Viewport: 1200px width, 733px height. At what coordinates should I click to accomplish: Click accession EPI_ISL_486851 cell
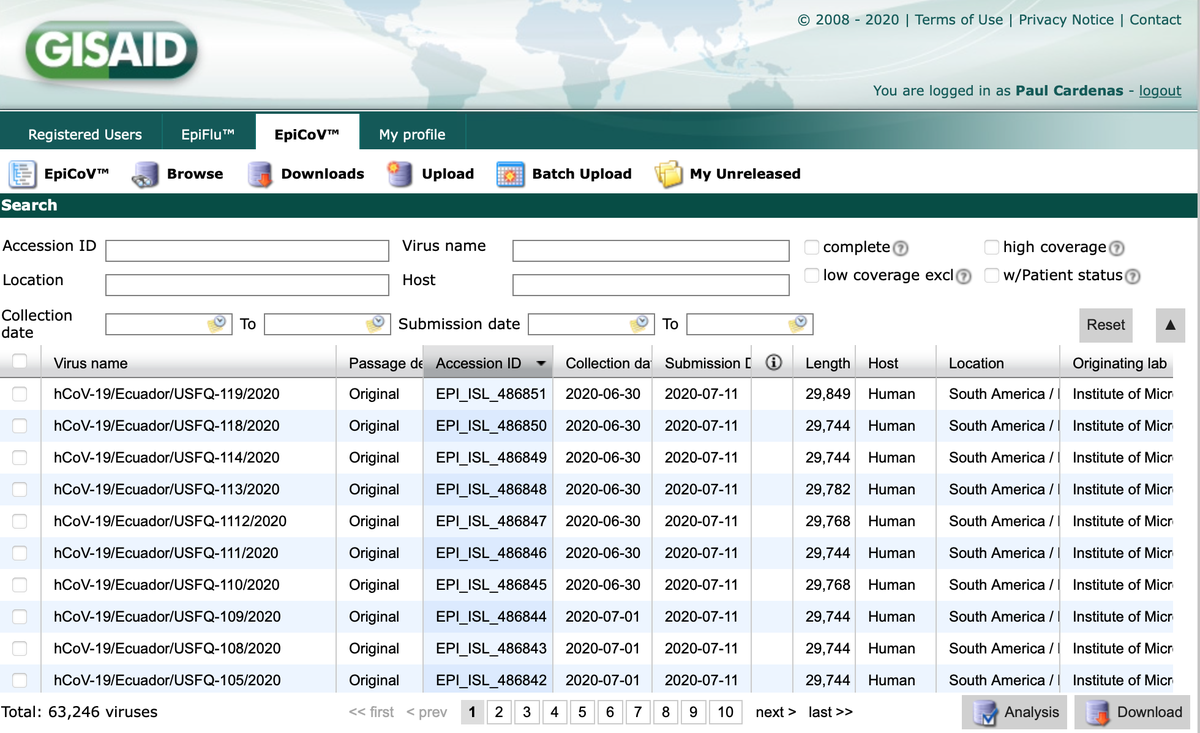(x=491, y=394)
